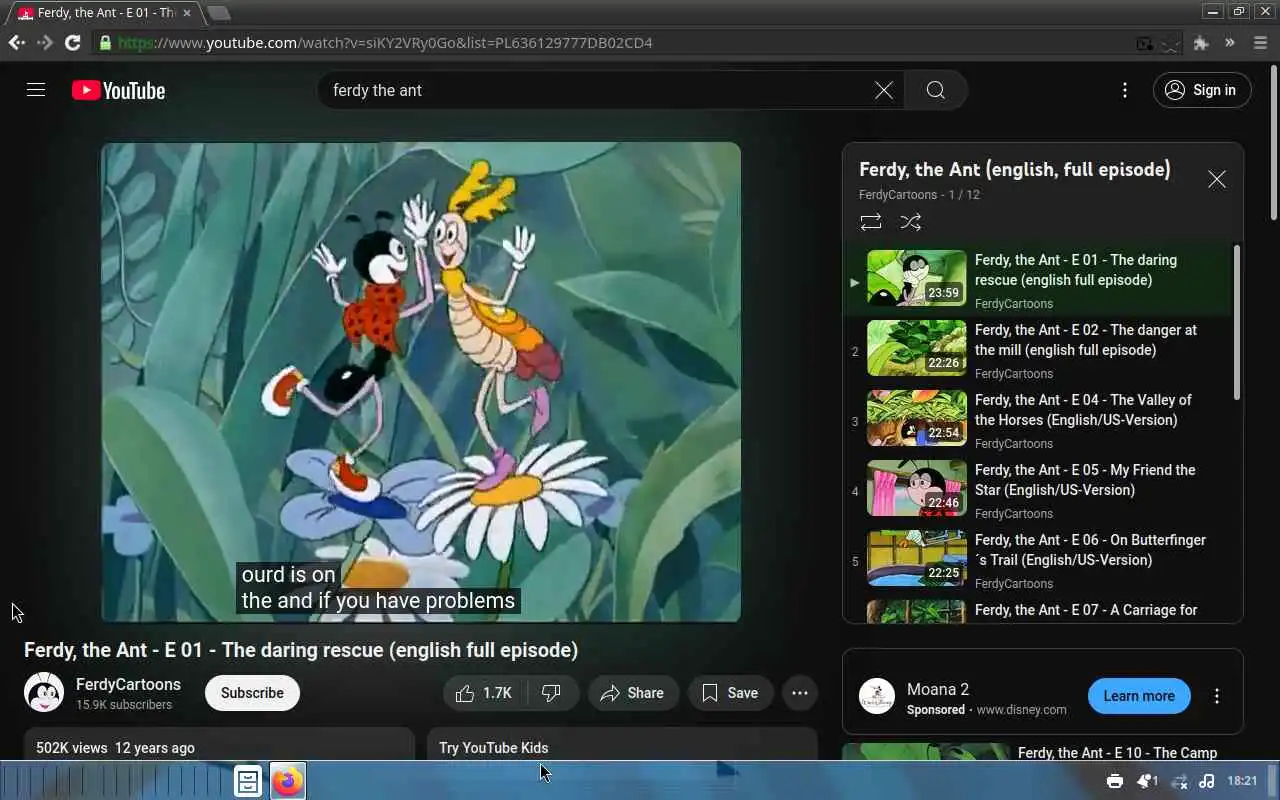Toggle loop playlist
Screen dimensions: 1280x800
[x=871, y=222]
